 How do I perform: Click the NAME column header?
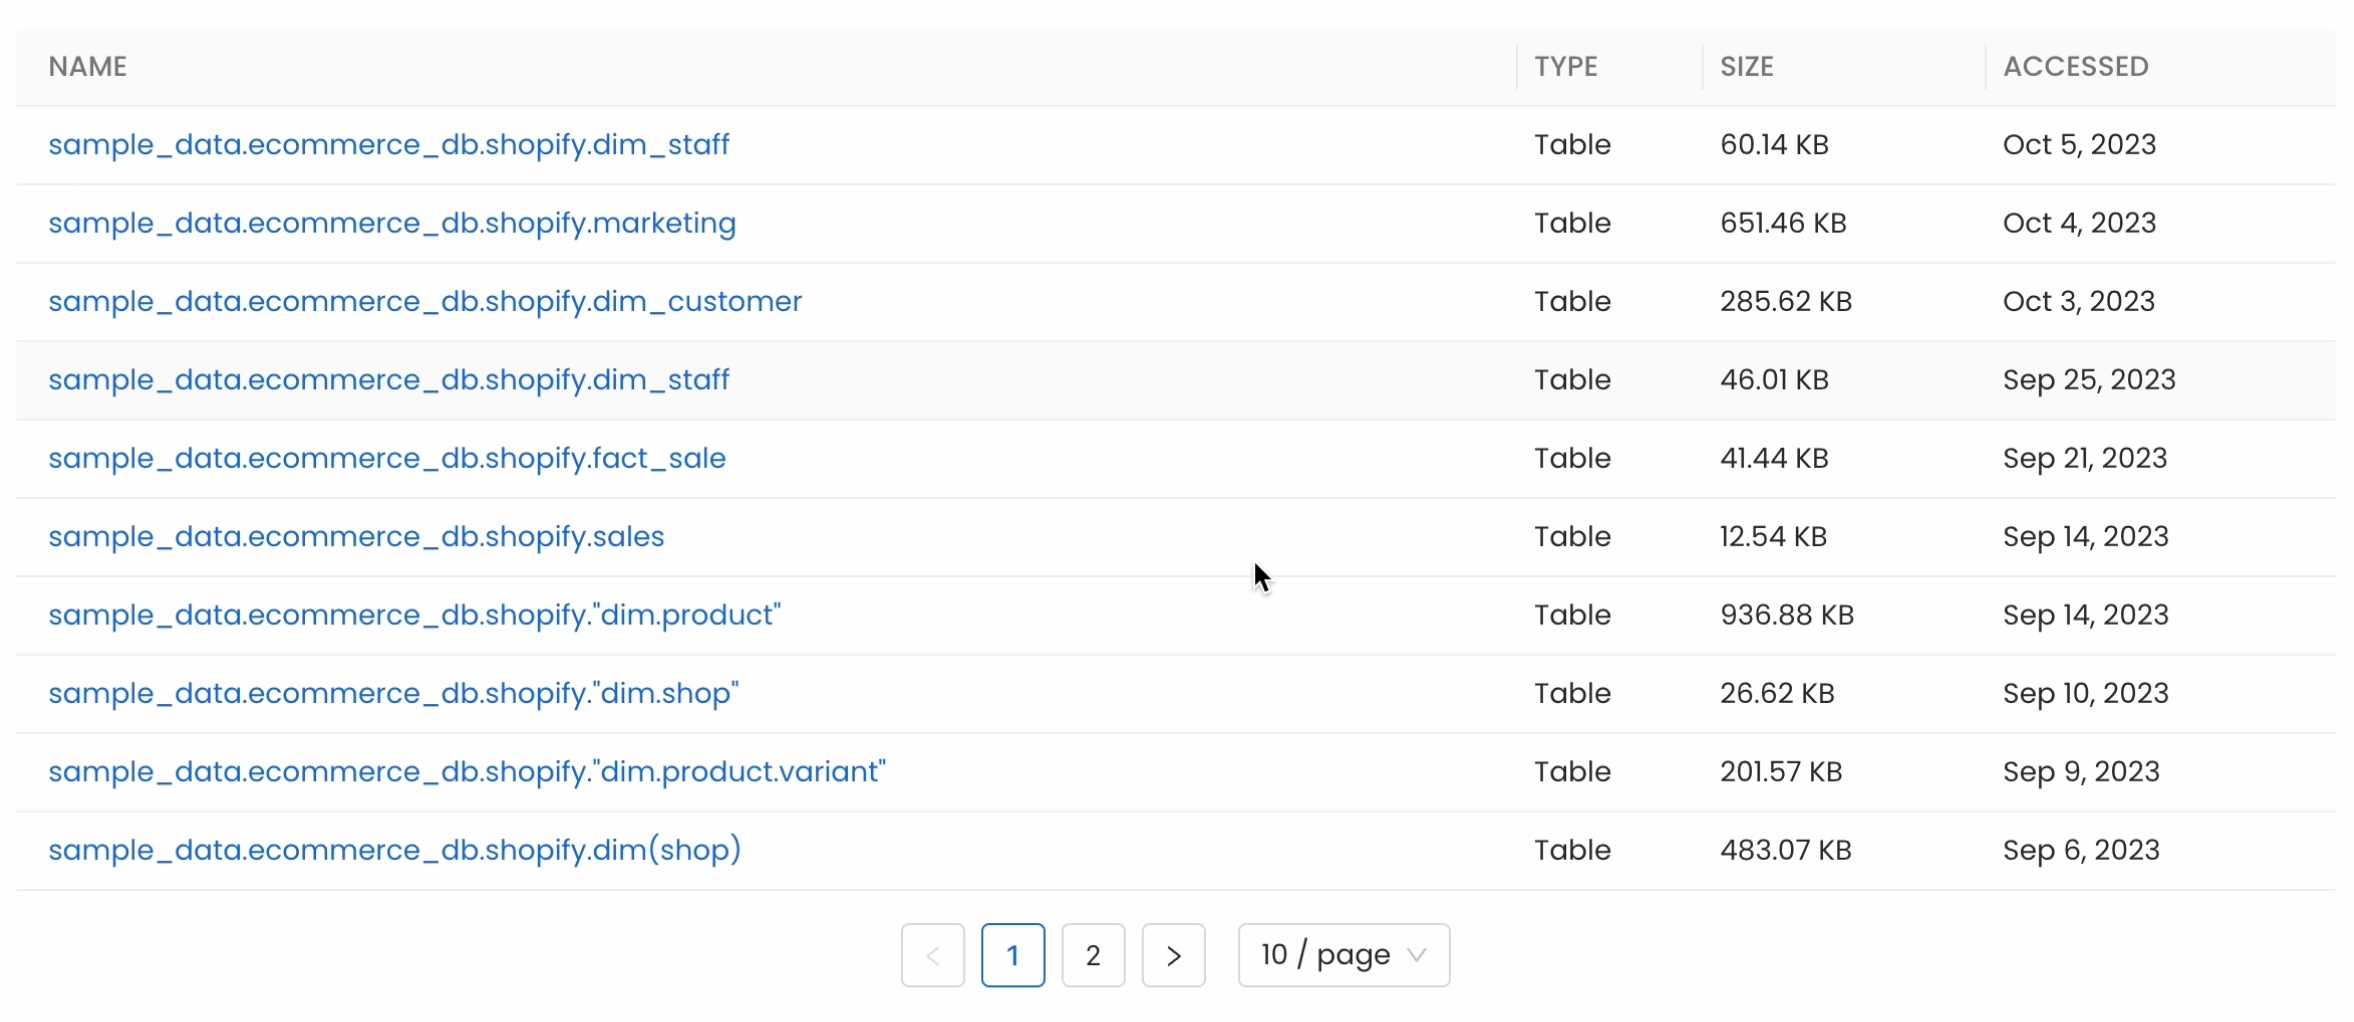[x=88, y=67]
